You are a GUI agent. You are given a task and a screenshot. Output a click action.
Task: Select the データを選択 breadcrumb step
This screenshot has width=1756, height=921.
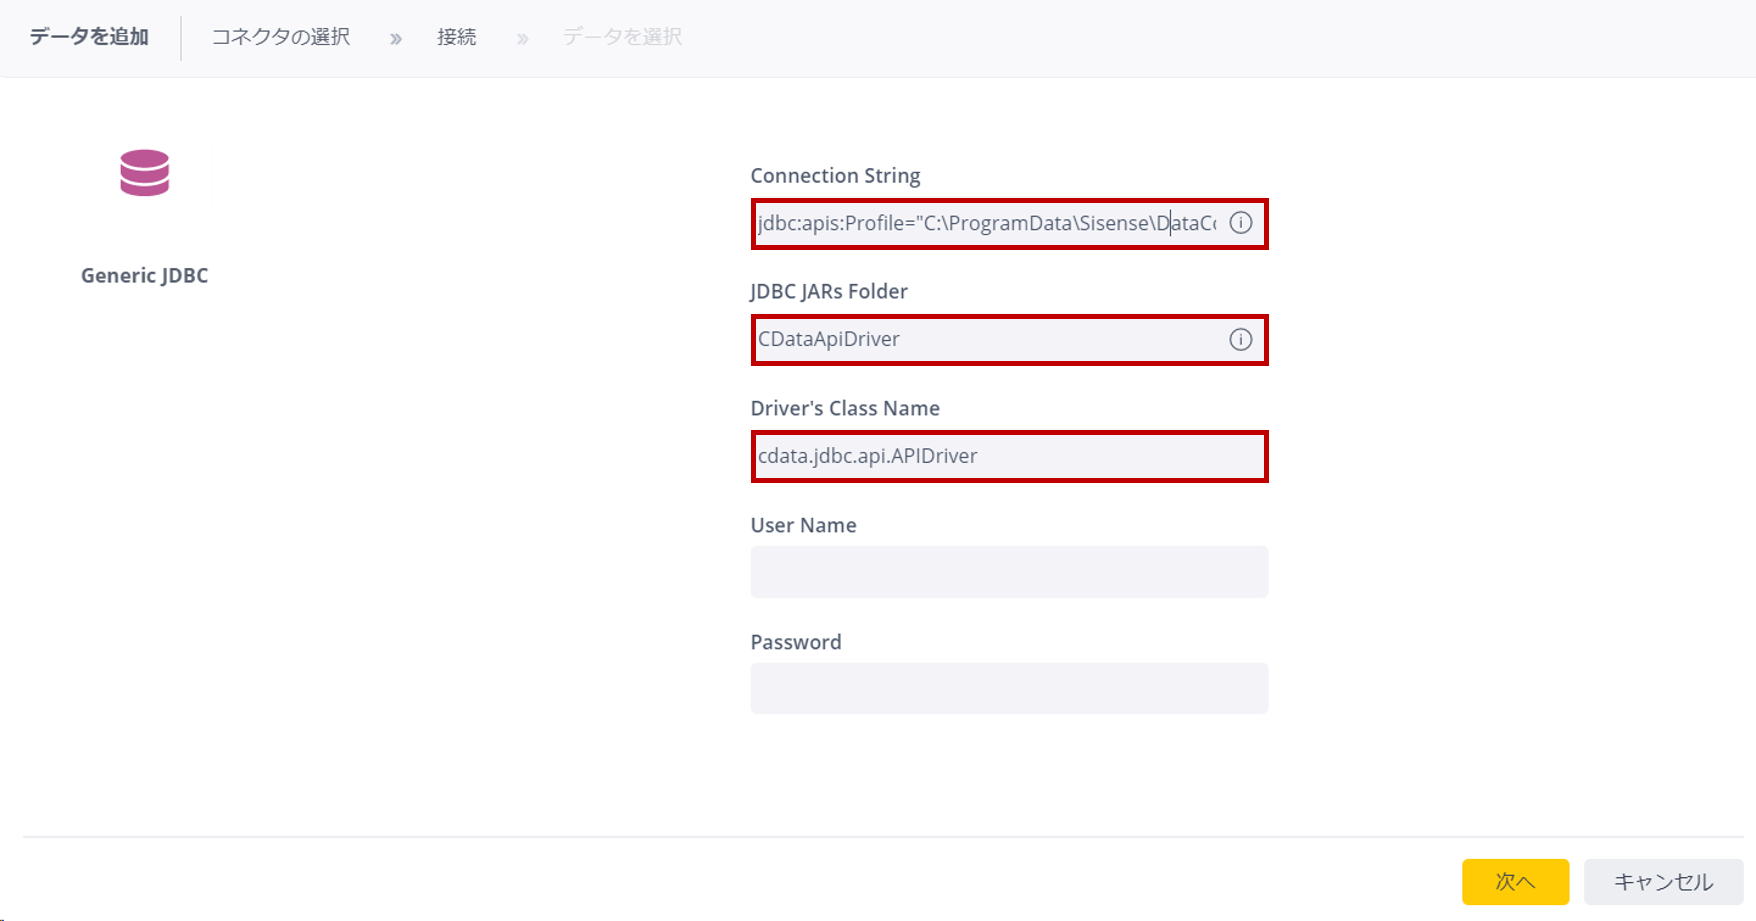pyautogui.click(x=622, y=37)
